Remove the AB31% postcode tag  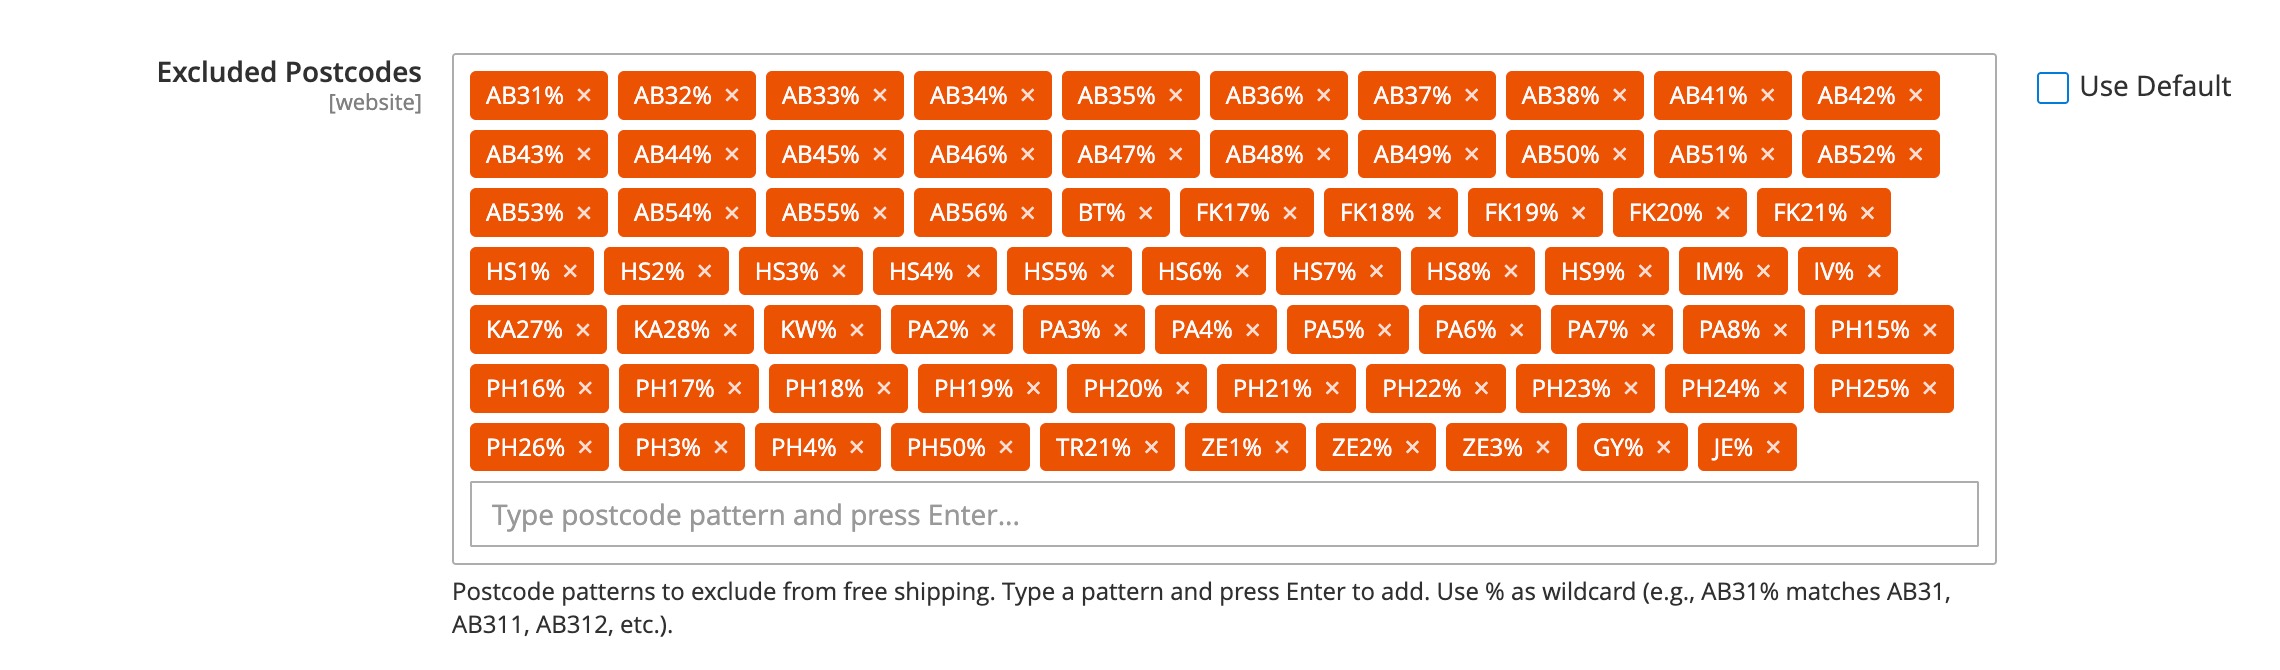click(584, 95)
